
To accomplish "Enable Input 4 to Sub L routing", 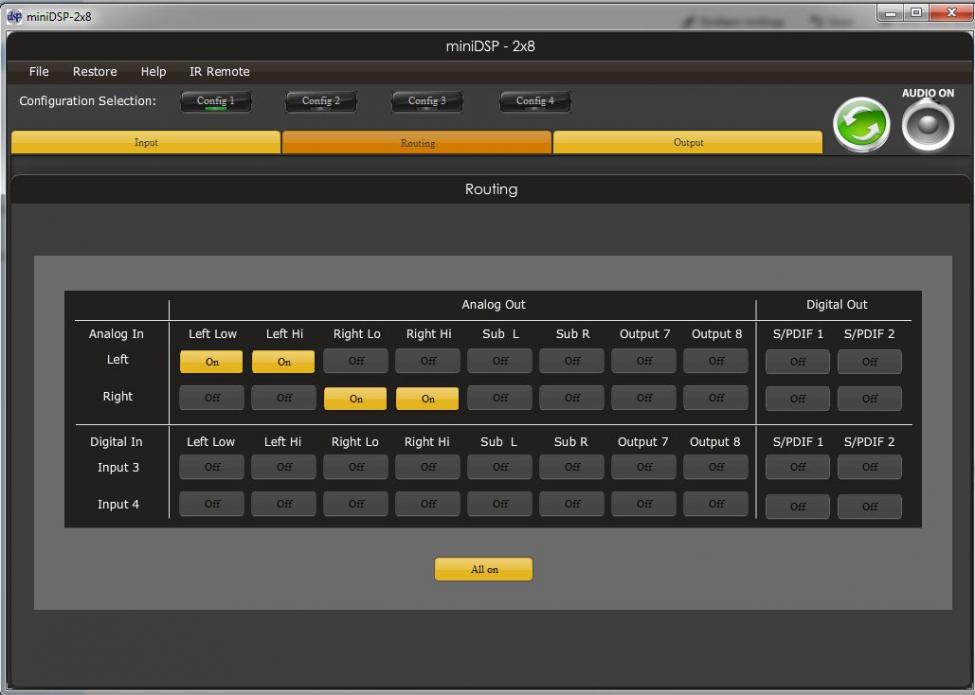I will 500,504.
